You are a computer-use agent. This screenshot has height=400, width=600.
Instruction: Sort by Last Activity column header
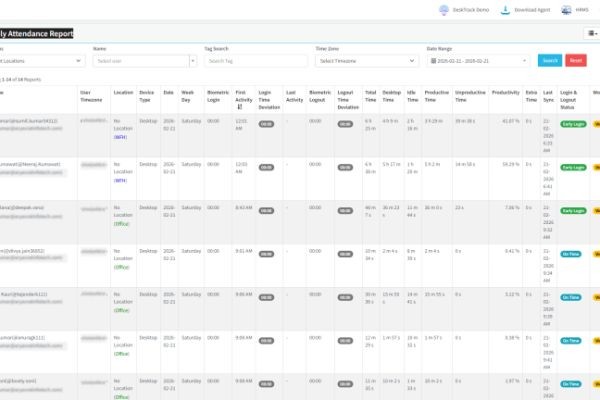[294, 96]
